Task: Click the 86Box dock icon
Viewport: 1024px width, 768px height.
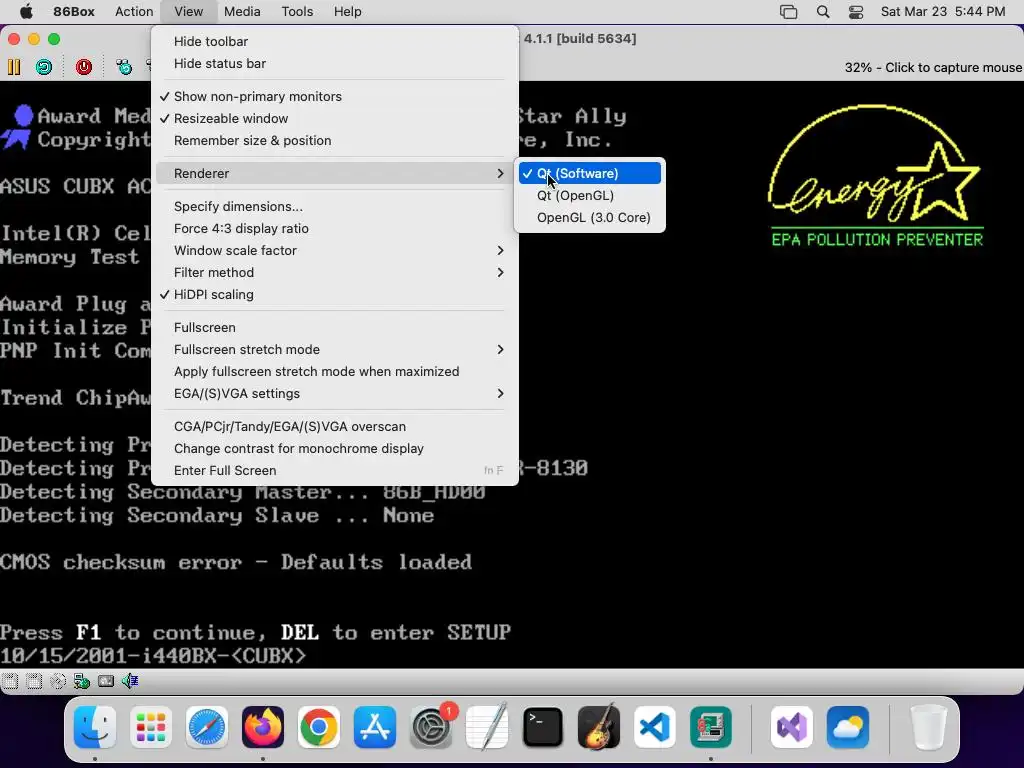Action: [711, 727]
